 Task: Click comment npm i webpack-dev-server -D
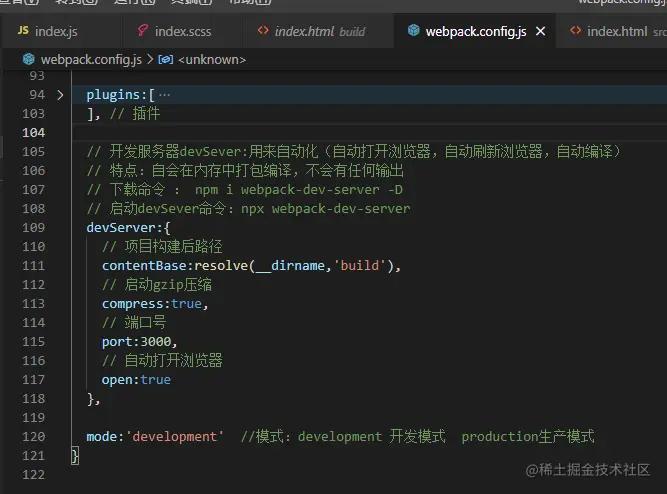pos(299,190)
